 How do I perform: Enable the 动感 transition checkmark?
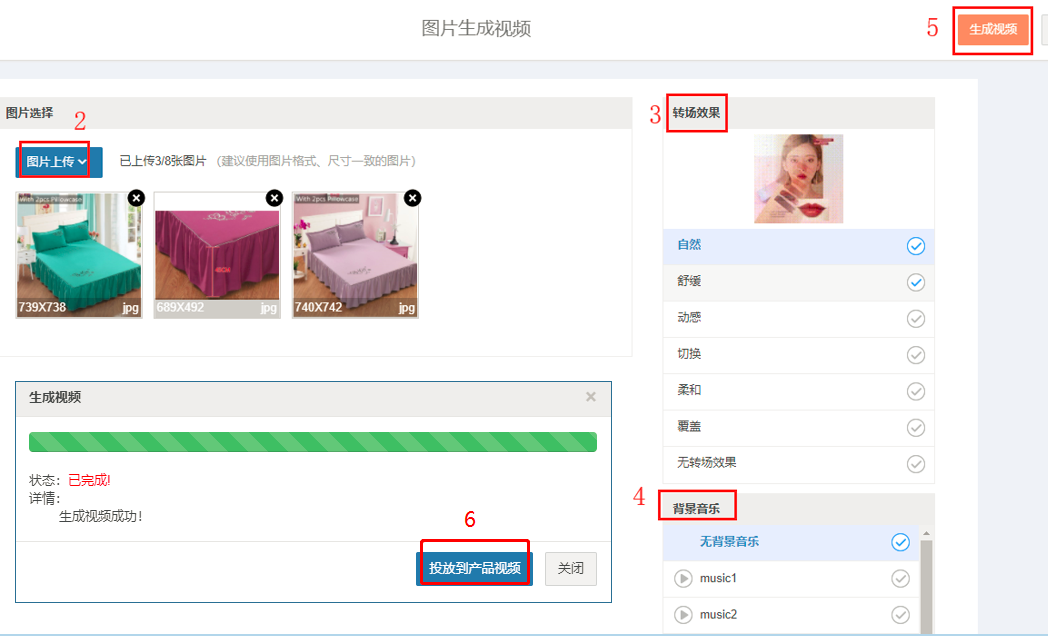pyautogui.click(x=915, y=319)
